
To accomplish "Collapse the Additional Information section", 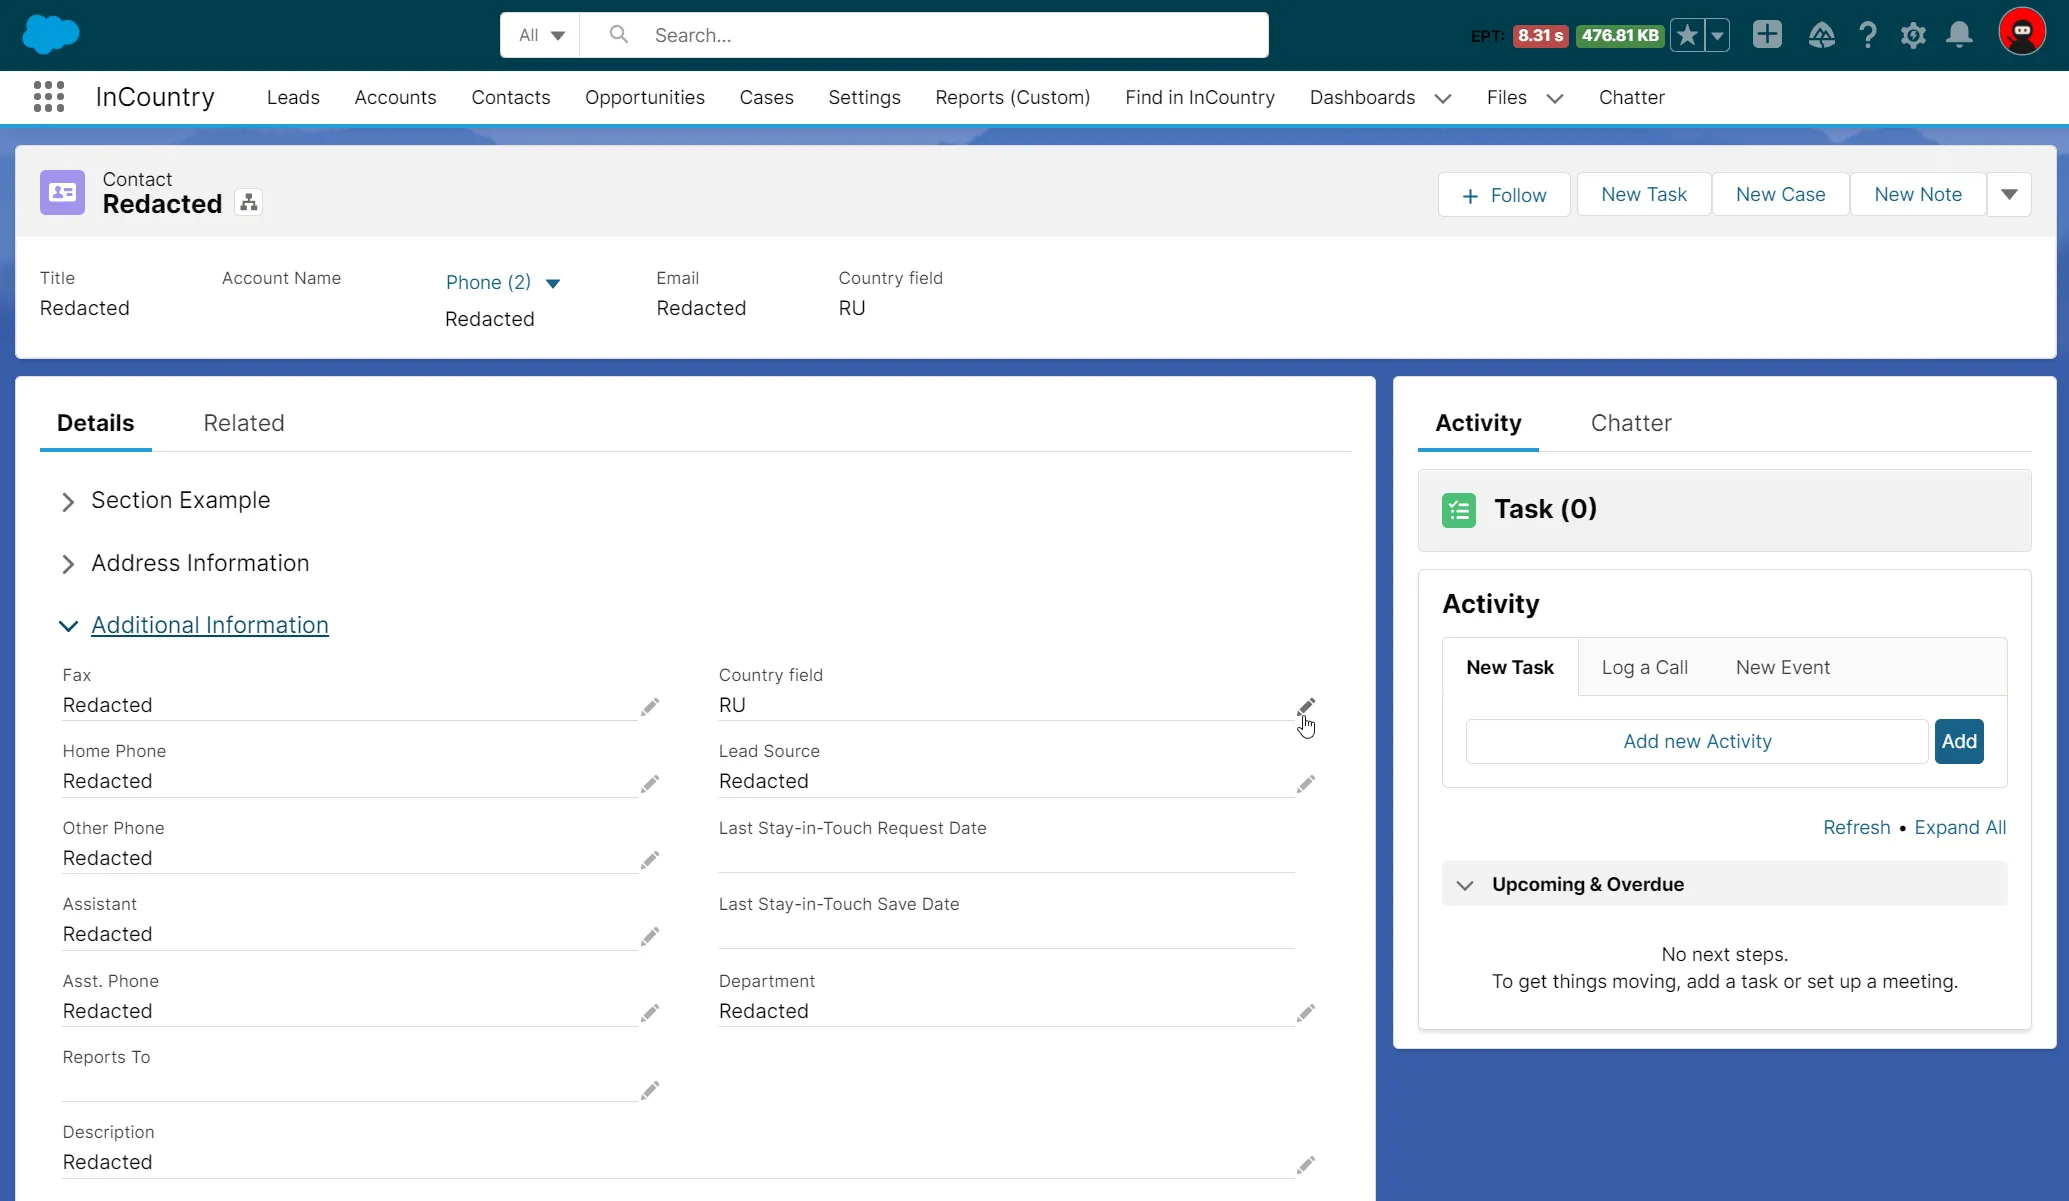I will coord(68,626).
